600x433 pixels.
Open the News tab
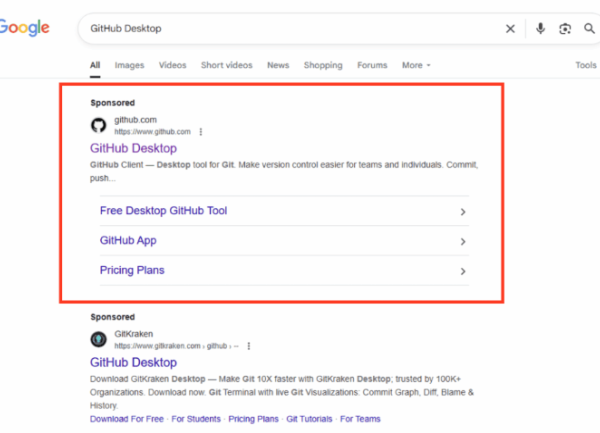[x=278, y=65]
